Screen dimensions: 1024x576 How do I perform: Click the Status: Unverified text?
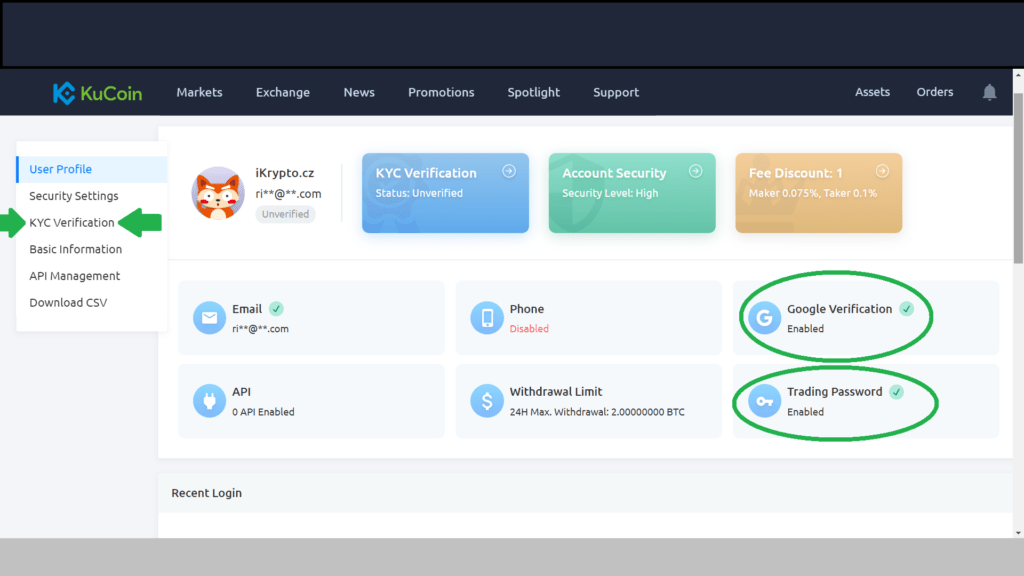click(419, 193)
